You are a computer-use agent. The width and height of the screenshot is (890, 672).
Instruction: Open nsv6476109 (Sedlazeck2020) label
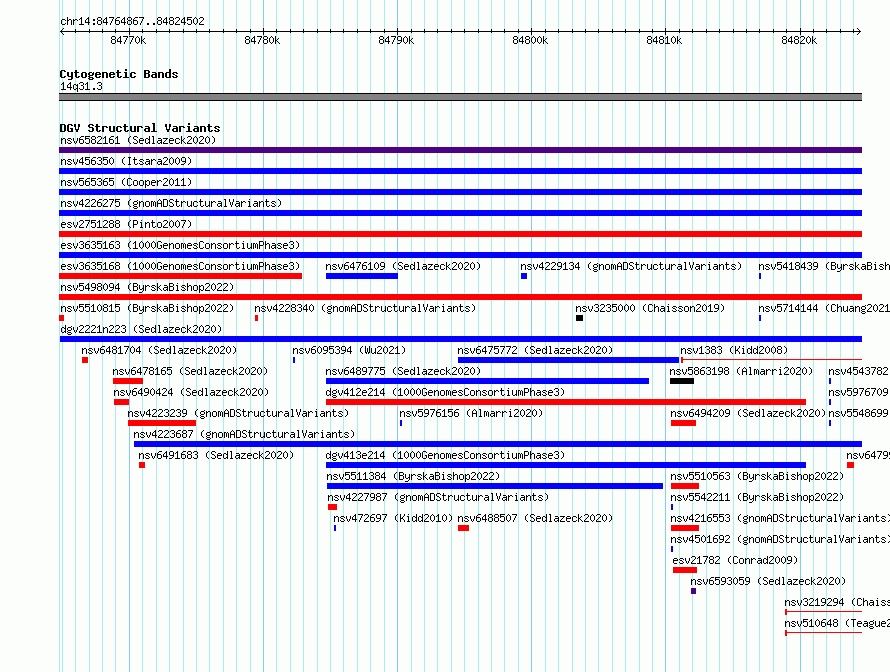click(403, 266)
